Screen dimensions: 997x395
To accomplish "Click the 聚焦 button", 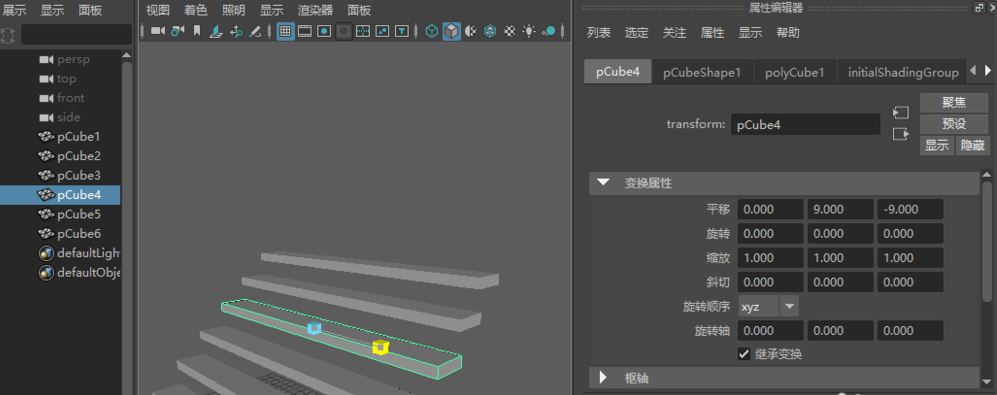I will [954, 102].
